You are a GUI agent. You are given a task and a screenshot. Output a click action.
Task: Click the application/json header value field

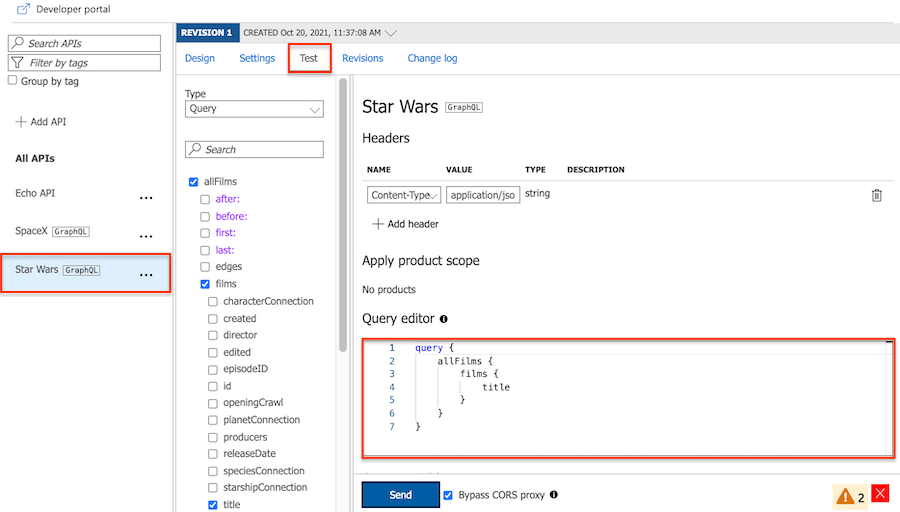click(483, 195)
